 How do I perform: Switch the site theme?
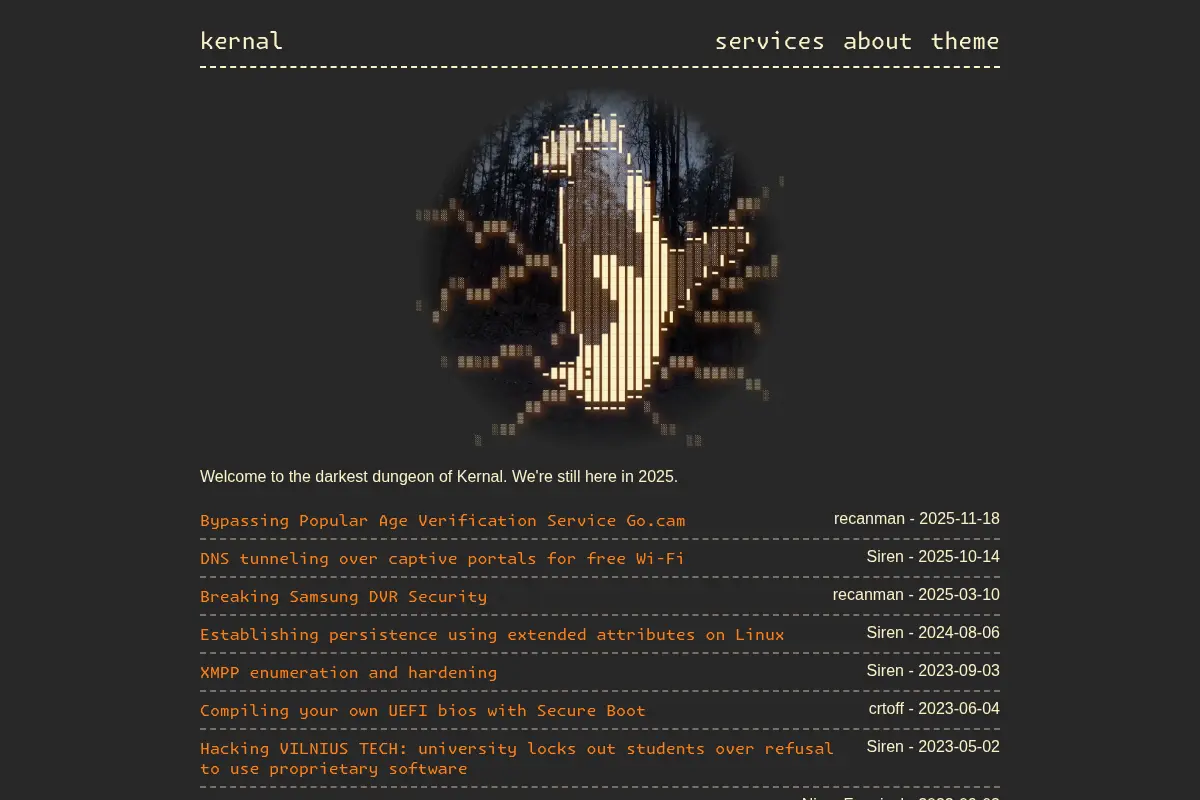[965, 41]
